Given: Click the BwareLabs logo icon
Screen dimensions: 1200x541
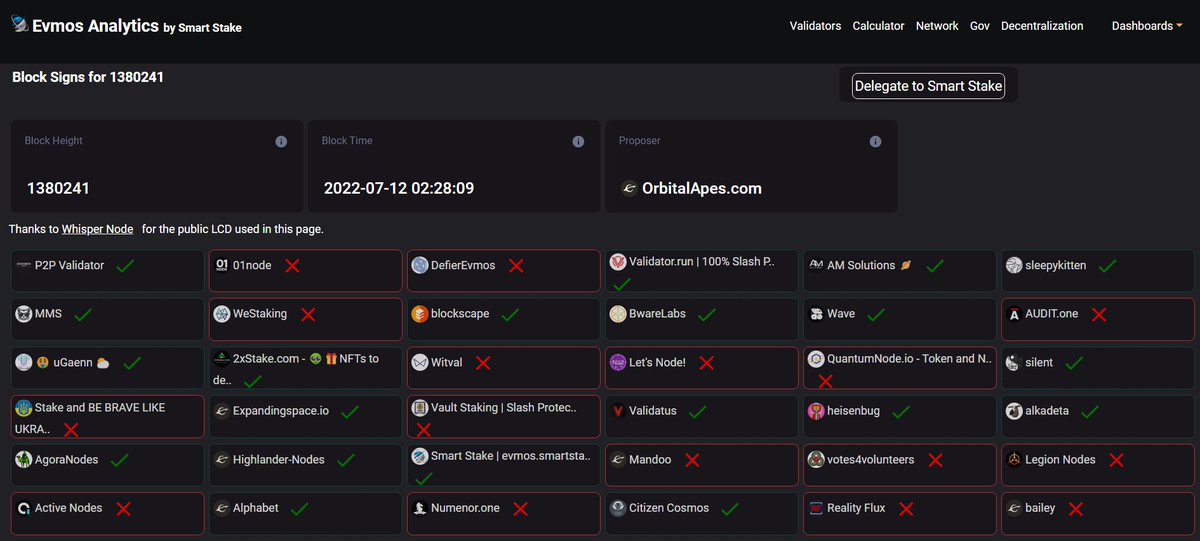Looking at the screenshot, I should (618, 314).
